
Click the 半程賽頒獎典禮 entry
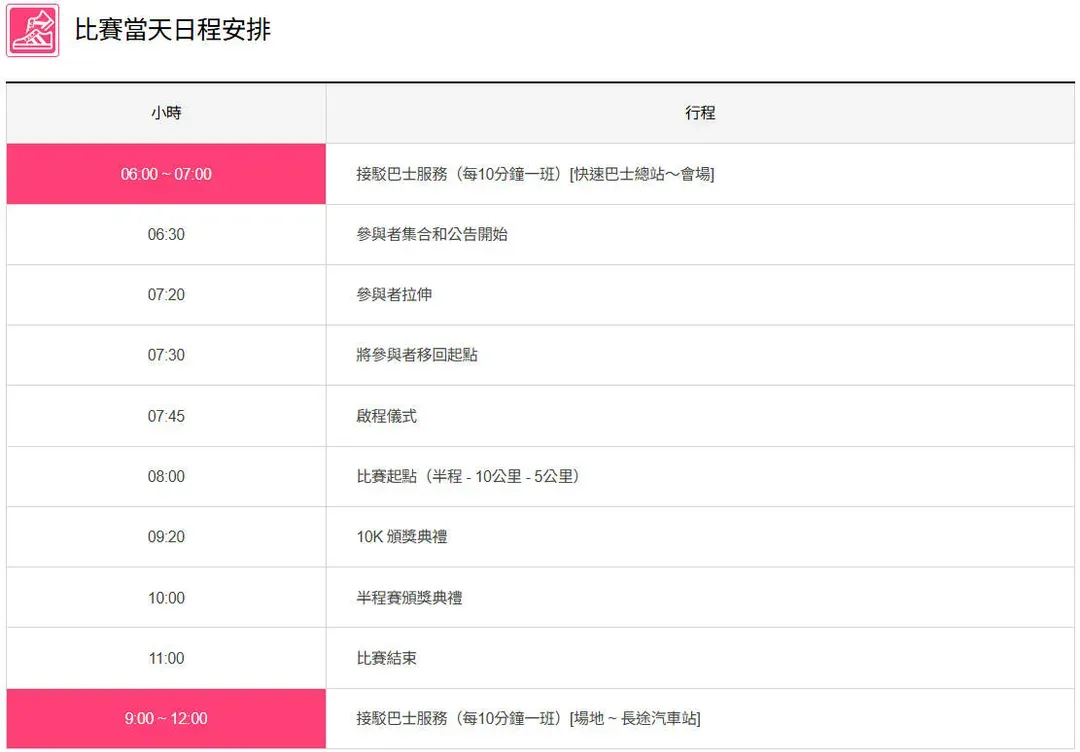point(409,598)
